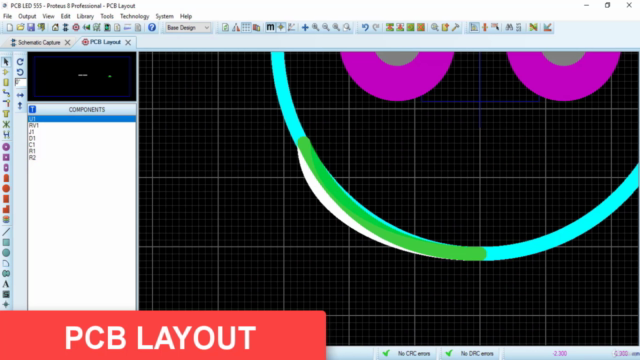
Task: Select the Track mode tool
Action: click(x=6, y=93)
